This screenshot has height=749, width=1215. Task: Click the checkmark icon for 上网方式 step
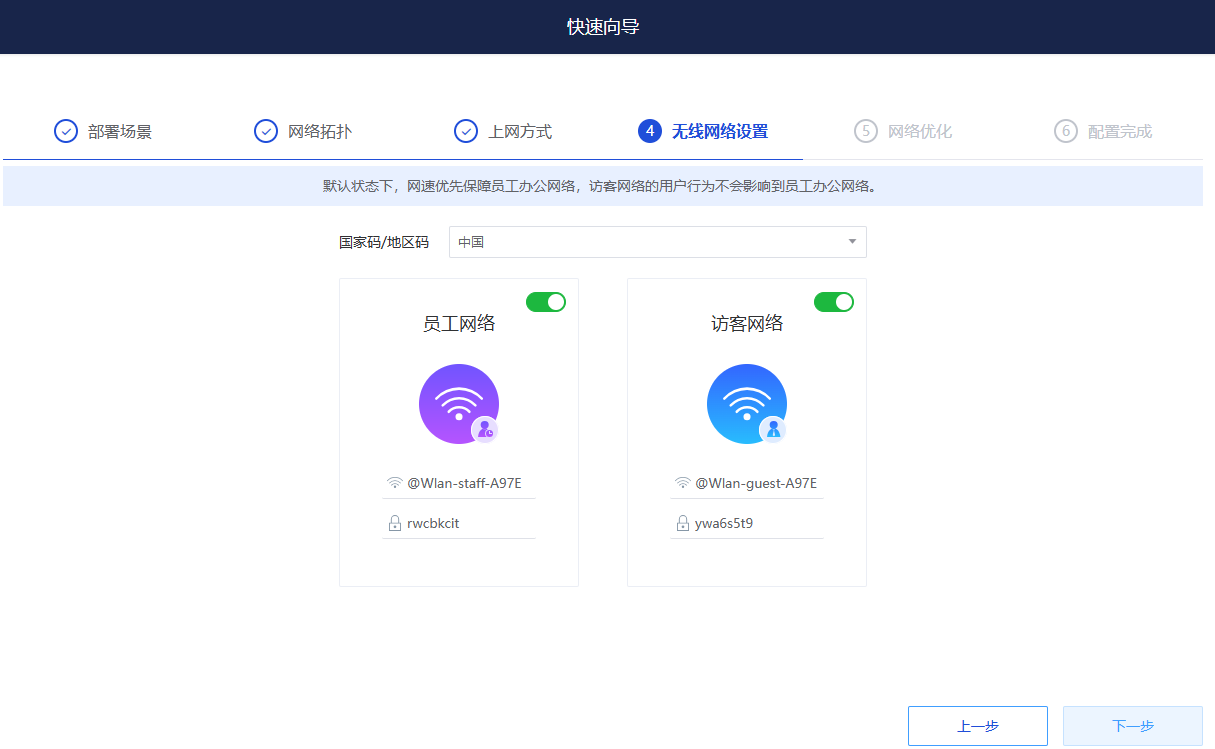[x=466, y=131]
